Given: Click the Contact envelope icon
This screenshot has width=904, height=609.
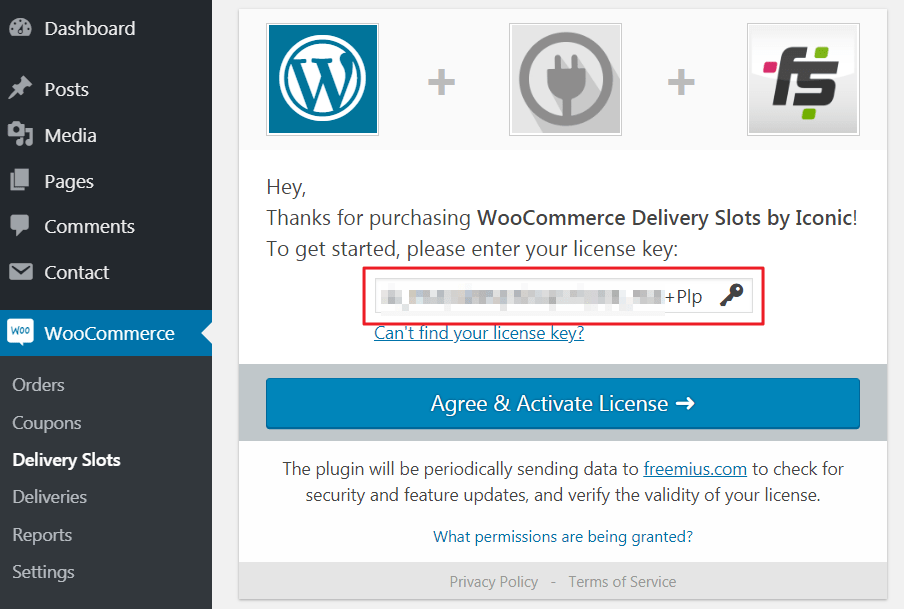Looking at the screenshot, I should pyautogui.click(x=20, y=272).
